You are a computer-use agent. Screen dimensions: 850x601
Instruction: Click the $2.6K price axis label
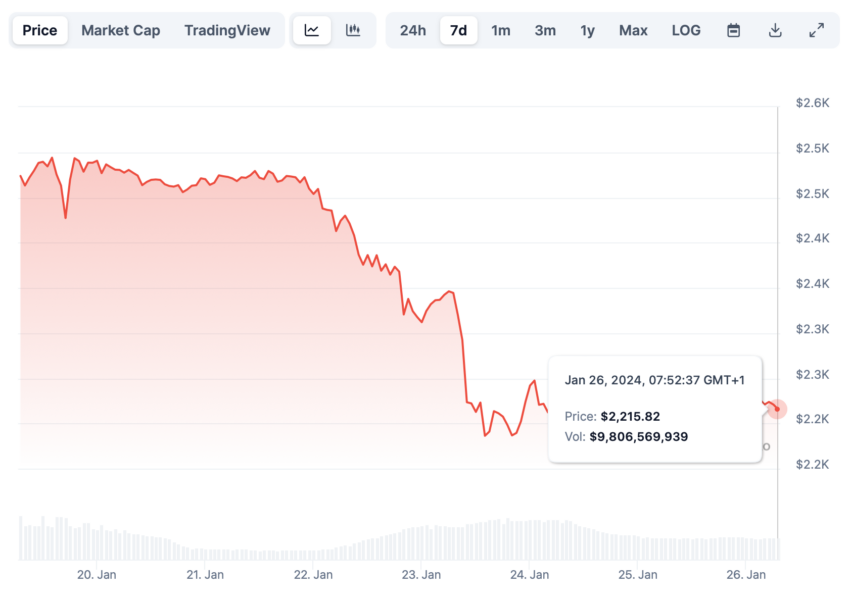point(812,103)
